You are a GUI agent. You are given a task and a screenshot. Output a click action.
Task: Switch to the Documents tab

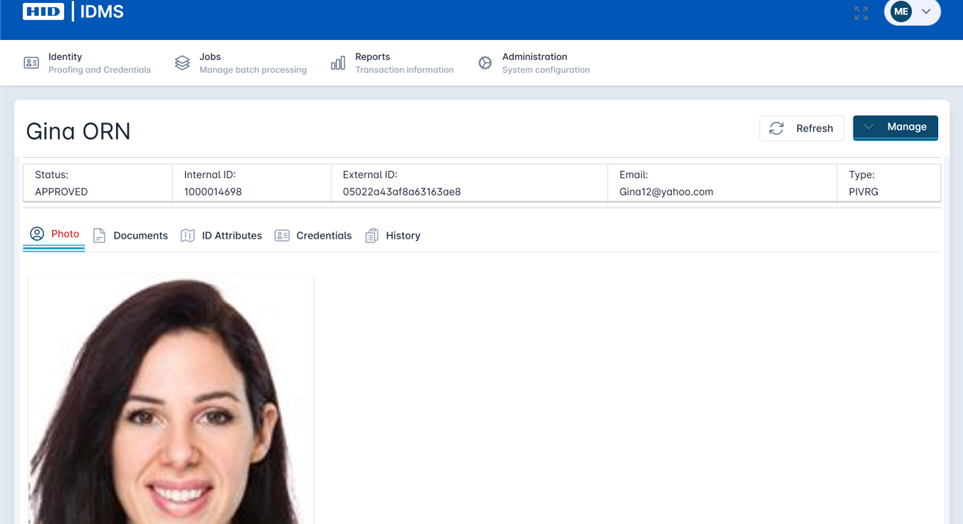point(130,235)
